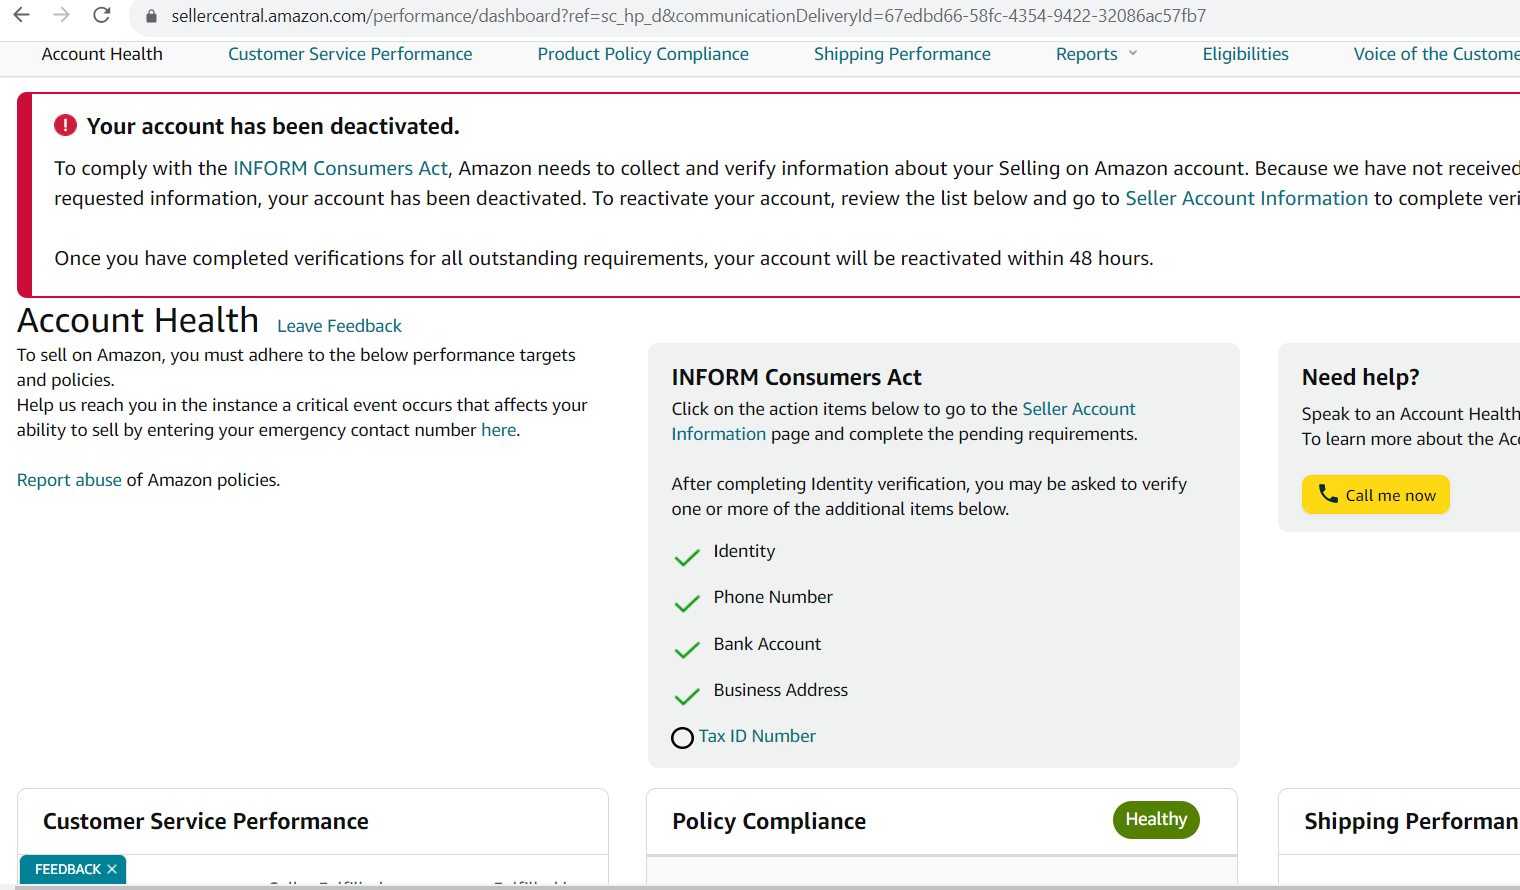Image resolution: width=1520 pixels, height=890 pixels.
Task: Click the Bank Account green checkmark
Action: point(687,650)
